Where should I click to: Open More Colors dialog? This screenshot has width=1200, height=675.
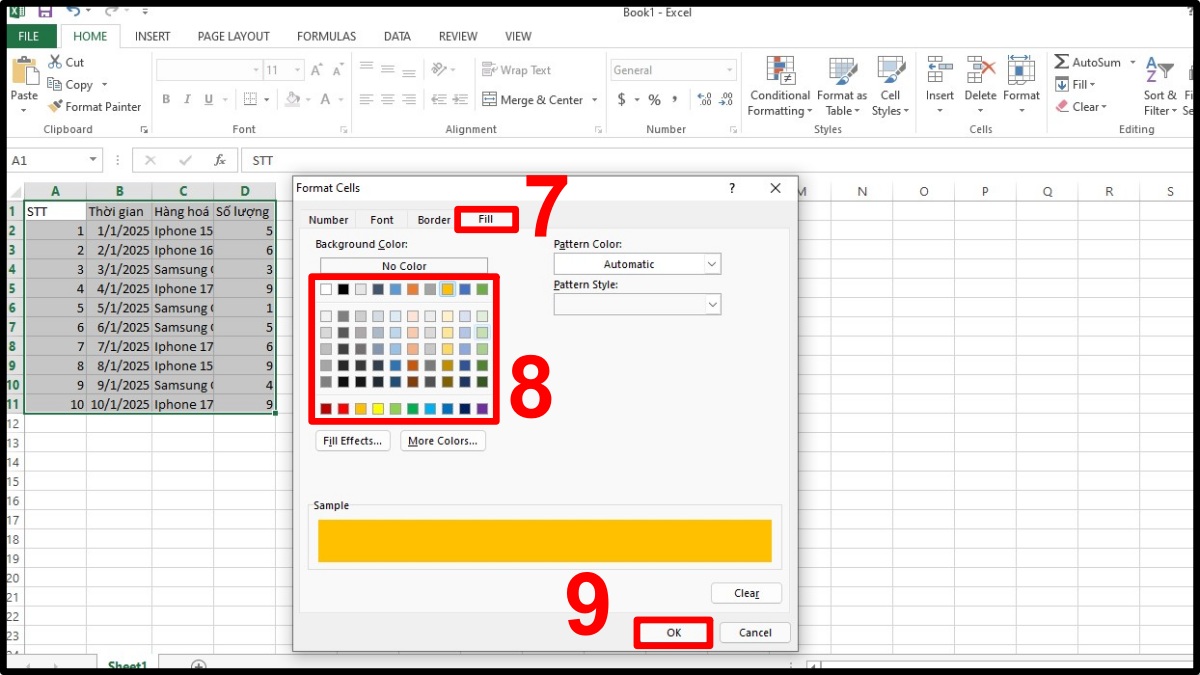443,441
